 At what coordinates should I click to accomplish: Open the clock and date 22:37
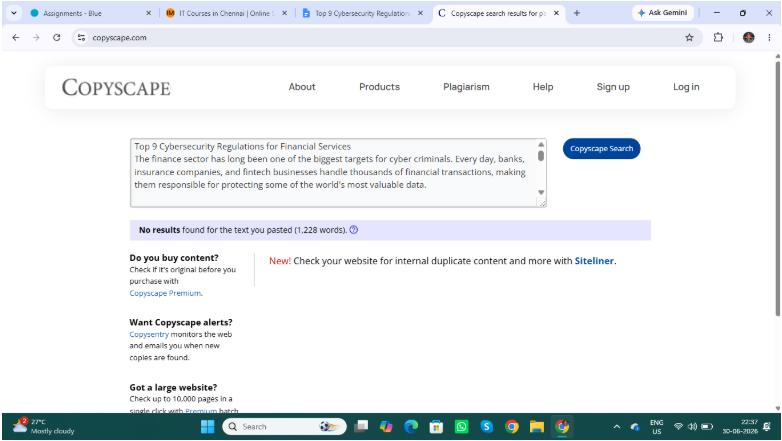coord(740,427)
